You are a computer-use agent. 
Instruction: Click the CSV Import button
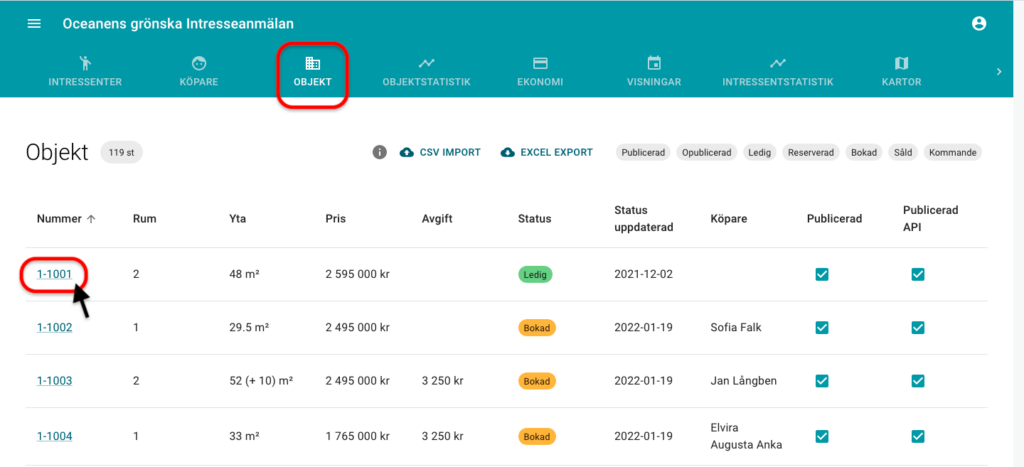[440, 153]
